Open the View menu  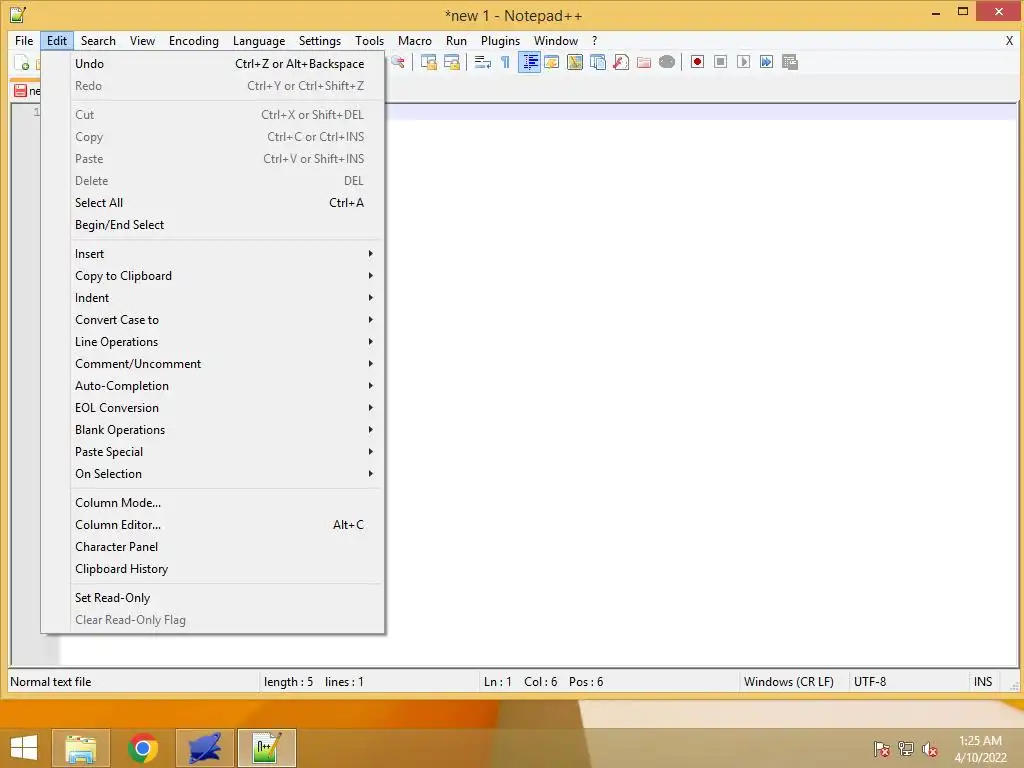click(x=142, y=40)
